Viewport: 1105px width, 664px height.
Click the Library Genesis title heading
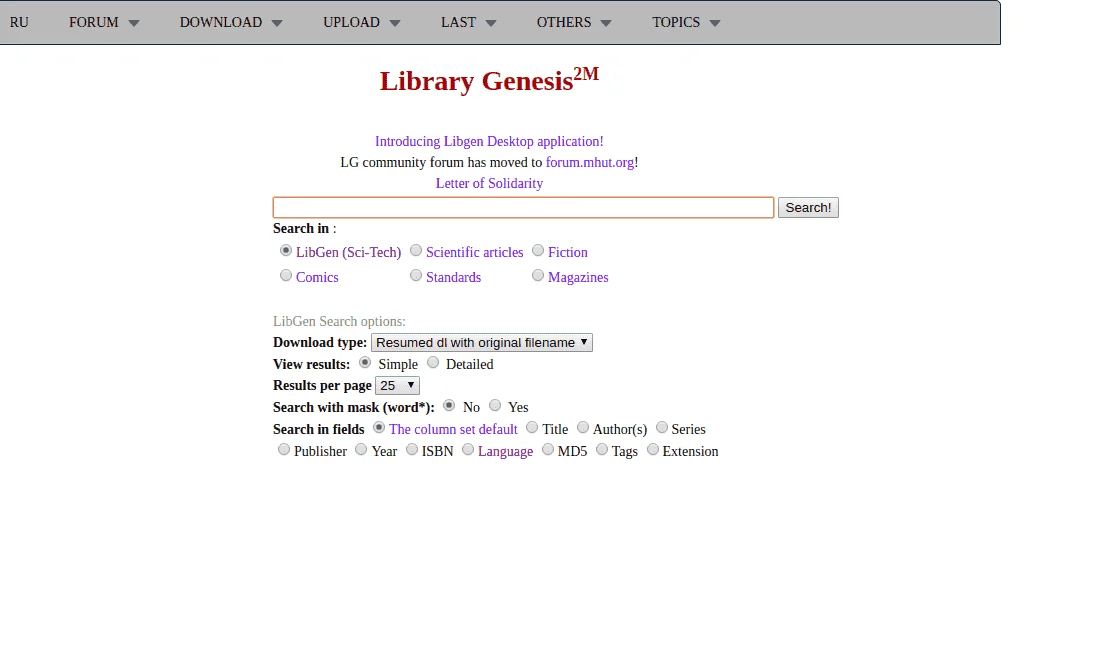(489, 80)
